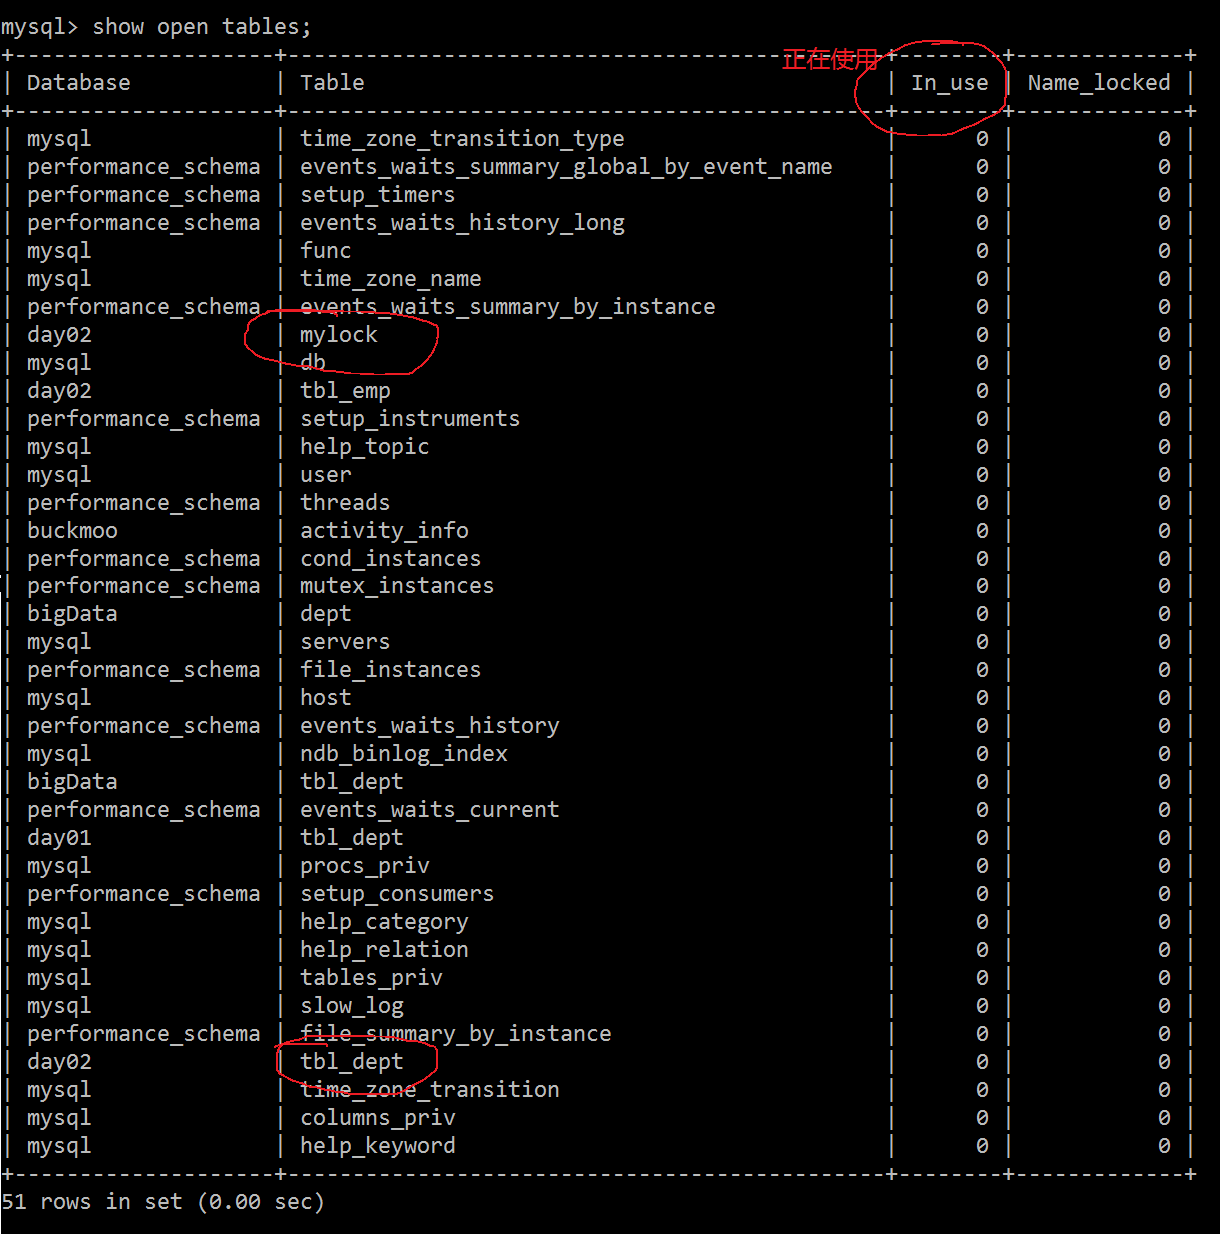The height and width of the screenshot is (1234, 1220).
Task: Select the setup_timers table entry
Action: [377, 195]
